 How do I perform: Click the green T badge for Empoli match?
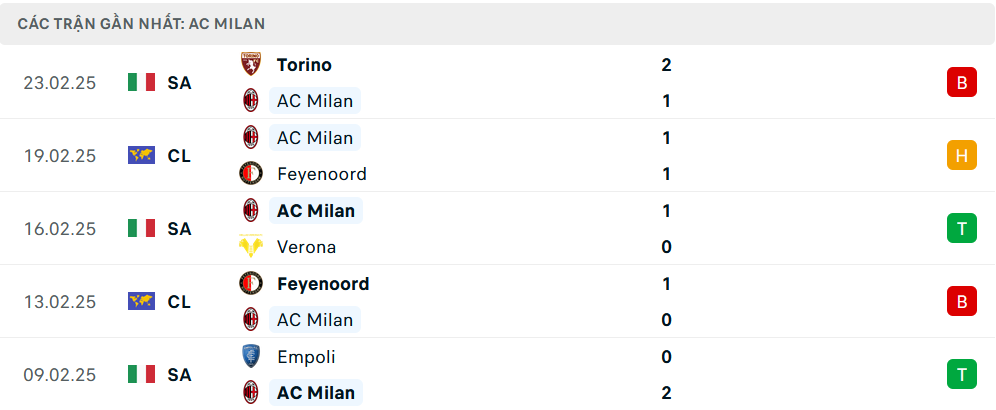pyautogui.click(x=961, y=375)
